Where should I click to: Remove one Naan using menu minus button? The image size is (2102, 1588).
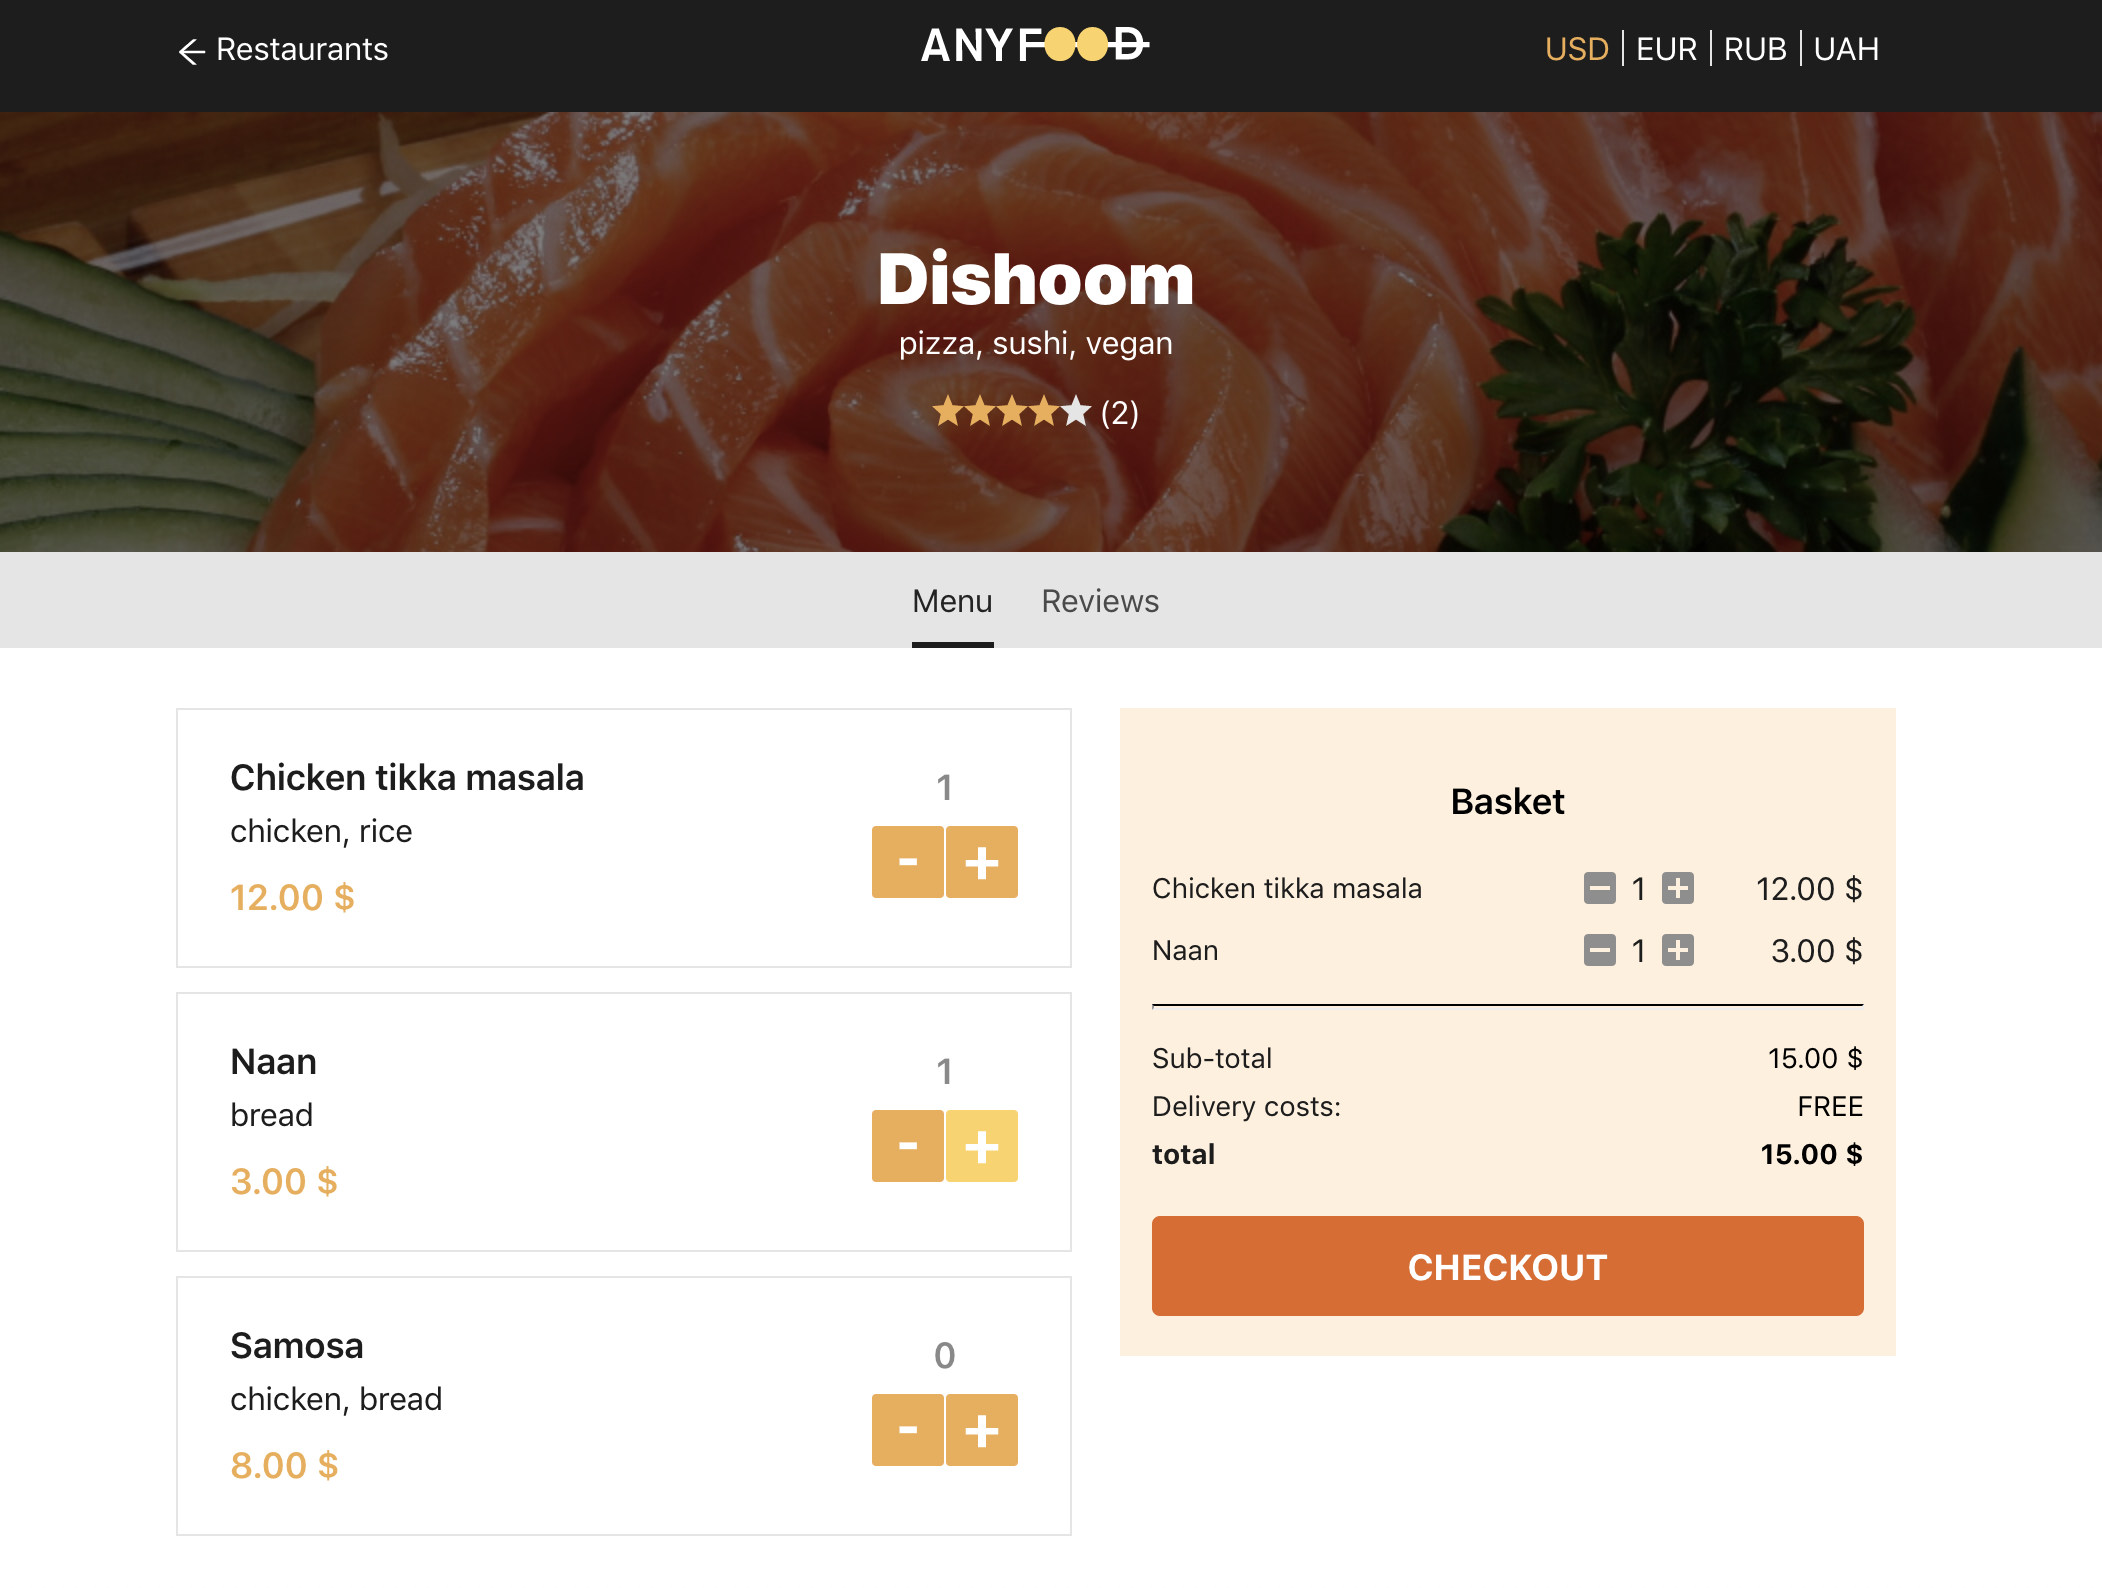coord(907,1146)
